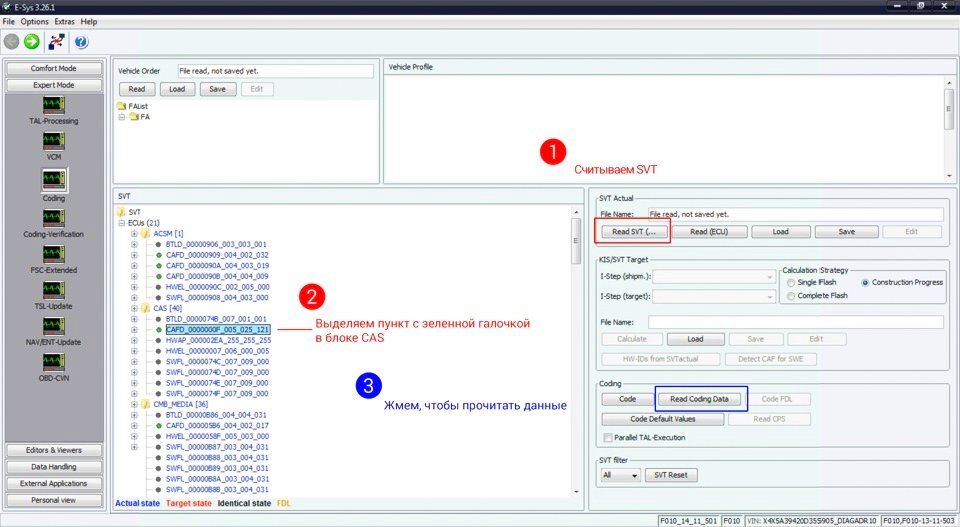Expand the ACSM [1] tree node
This screenshot has width=960, height=527.
[134, 233]
